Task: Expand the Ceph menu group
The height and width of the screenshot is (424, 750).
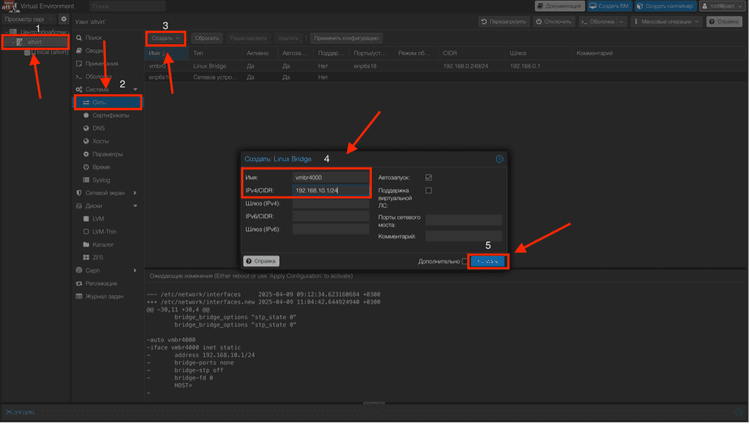Action: [x=135, y=270]
